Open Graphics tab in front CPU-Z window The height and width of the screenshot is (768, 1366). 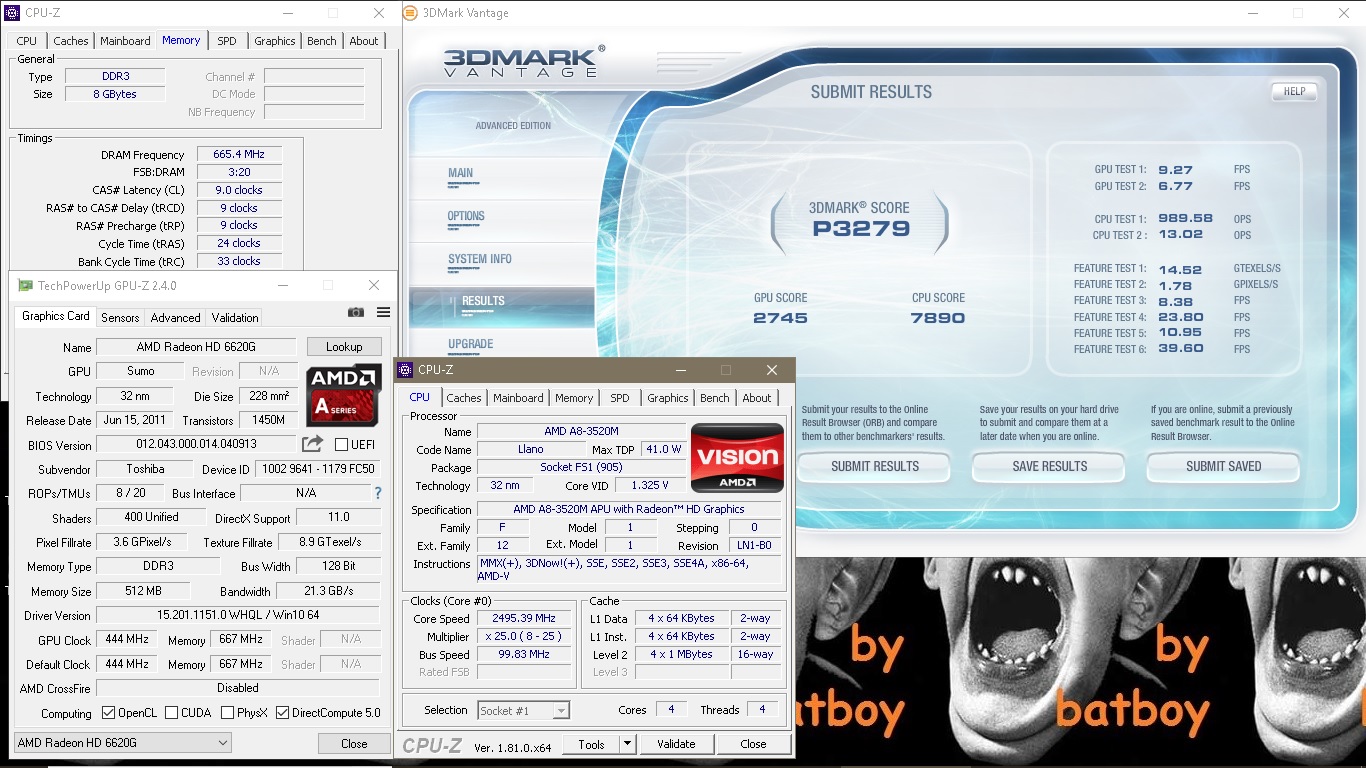click(668, 398)
